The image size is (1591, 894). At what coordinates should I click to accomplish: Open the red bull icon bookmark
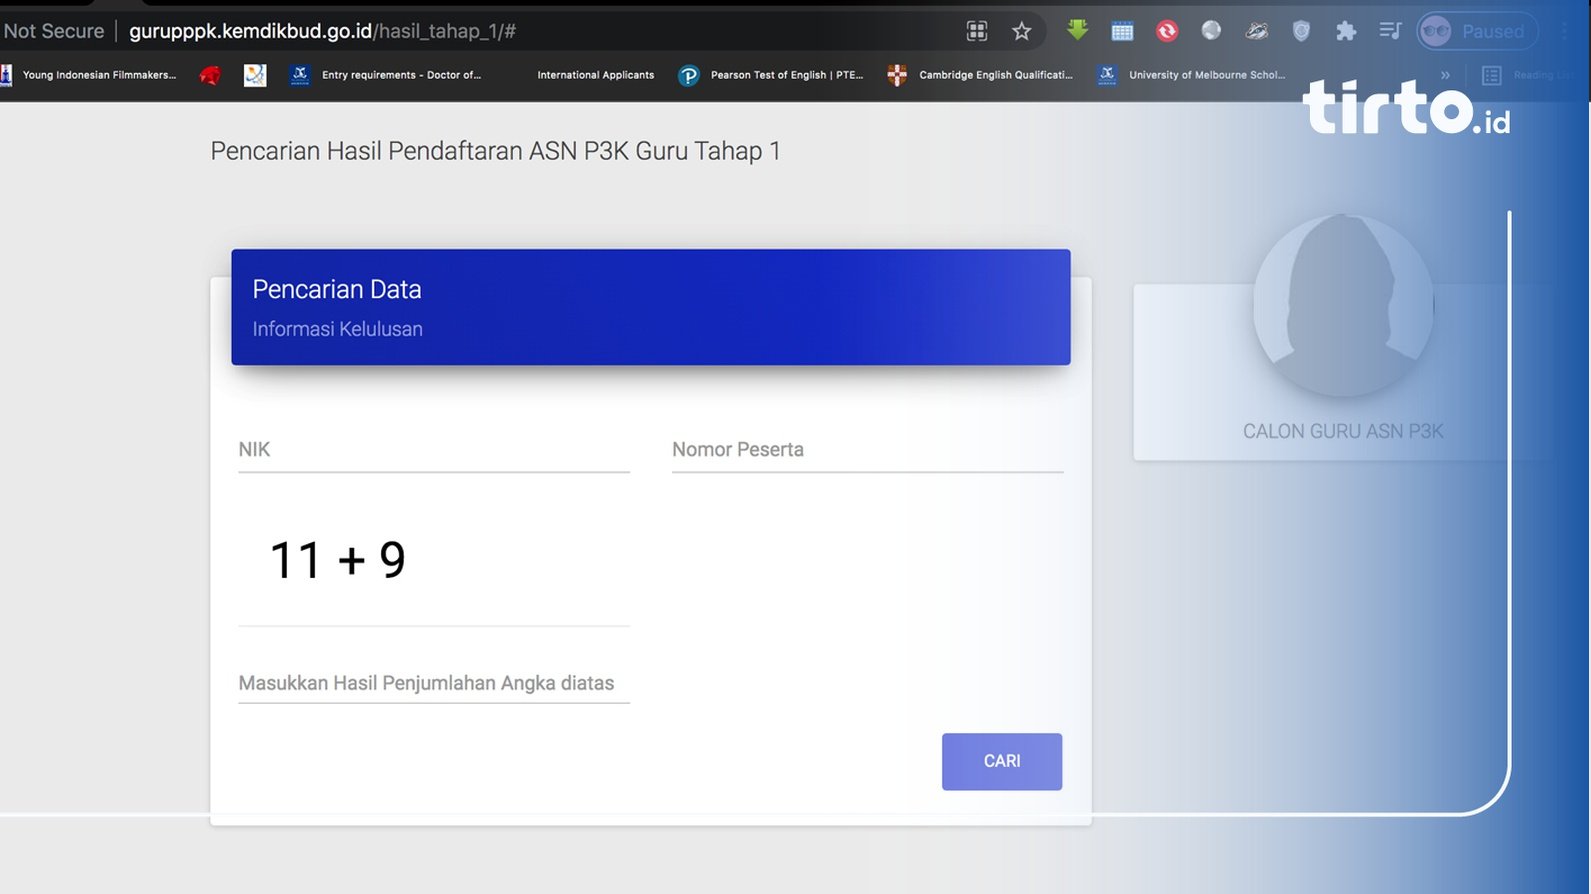click(x=210, y=75)
